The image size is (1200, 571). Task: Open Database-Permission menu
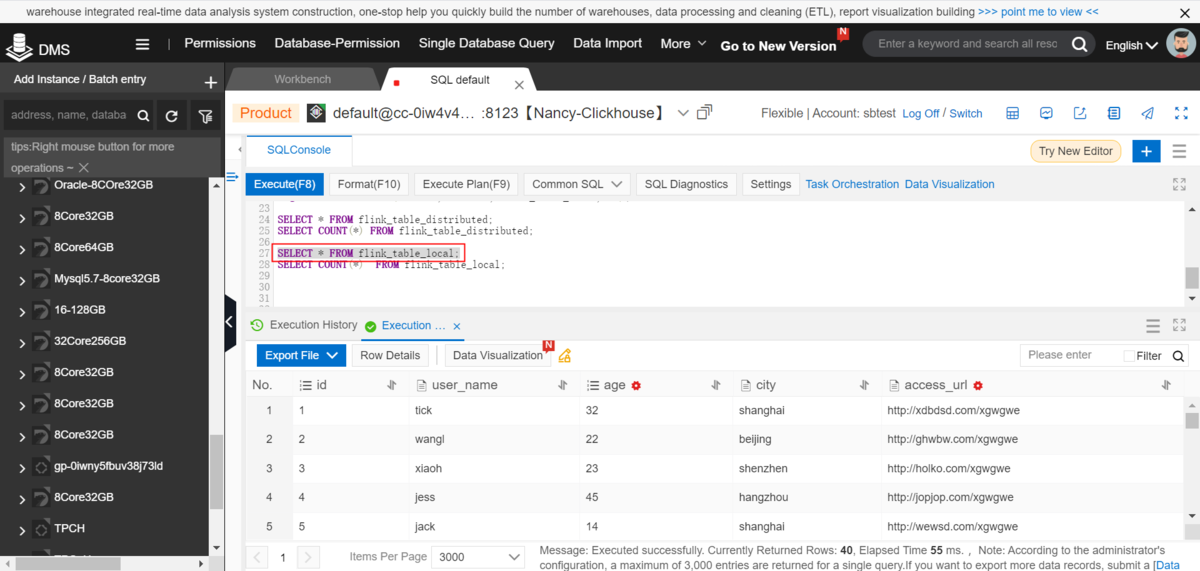pyautogui.click(x=337, y=44)
